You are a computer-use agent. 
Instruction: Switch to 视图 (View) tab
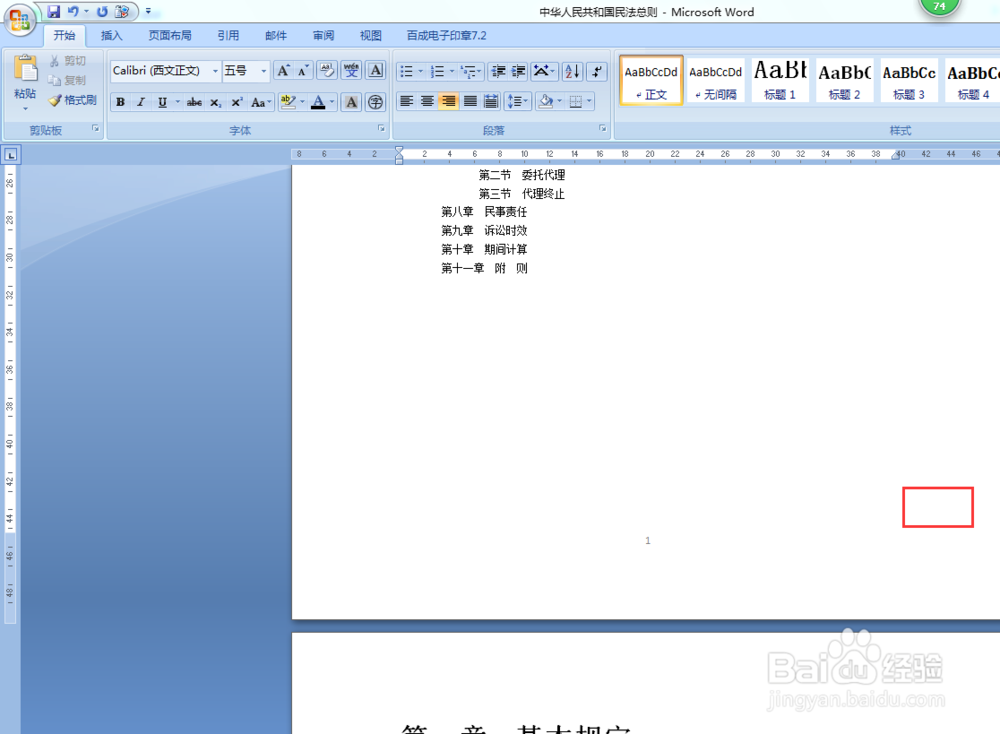371,36
